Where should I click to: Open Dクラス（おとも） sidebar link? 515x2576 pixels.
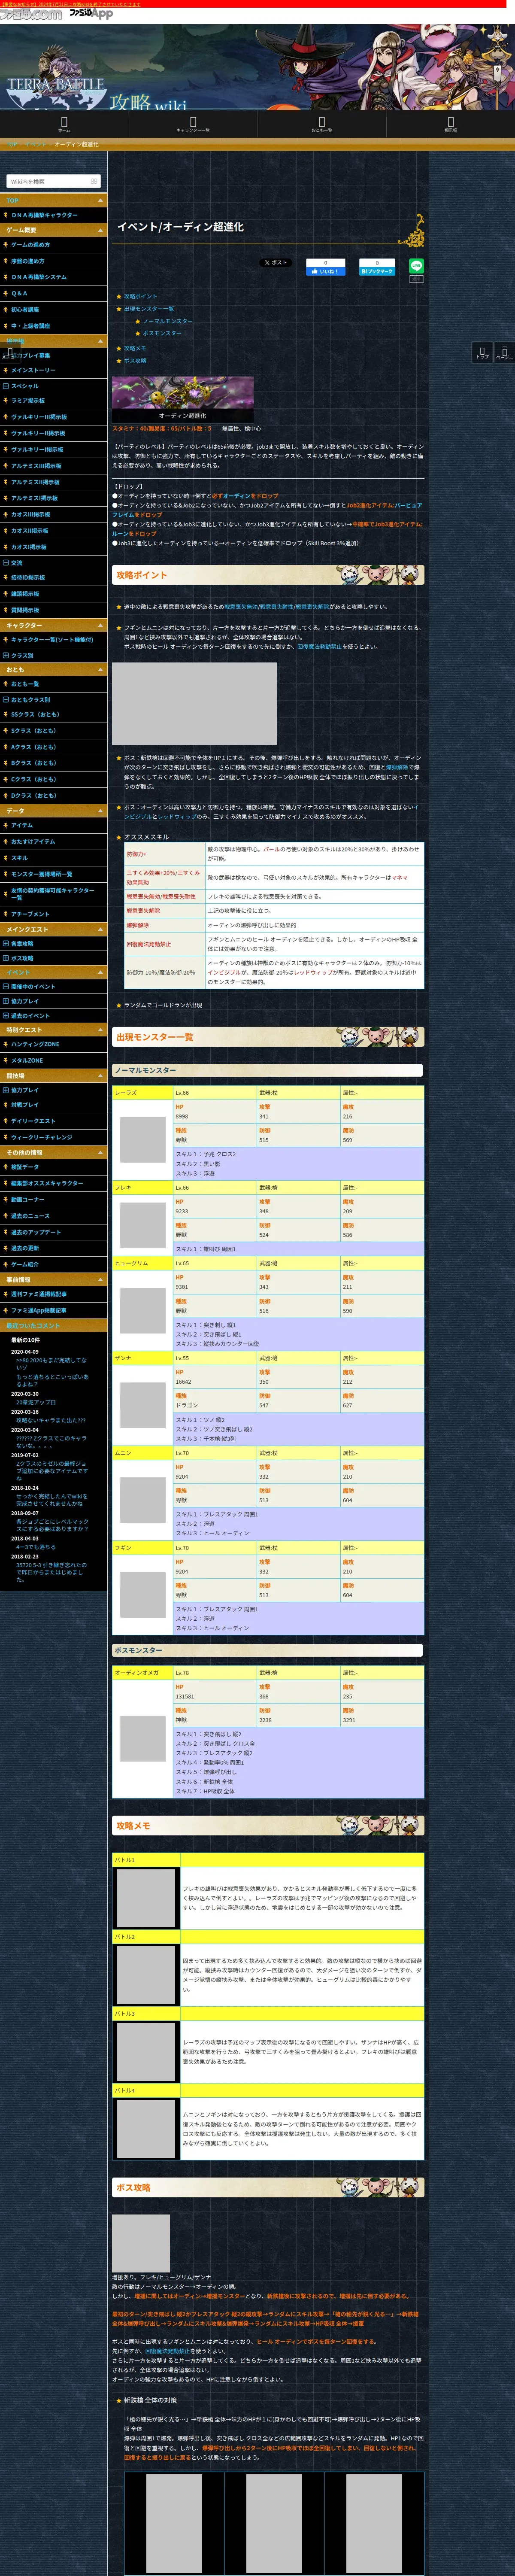[34, 796]
